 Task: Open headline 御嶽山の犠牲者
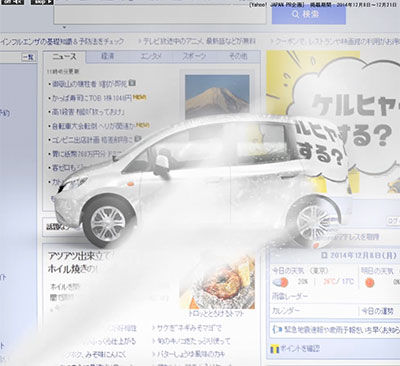(x=89, y=83)
